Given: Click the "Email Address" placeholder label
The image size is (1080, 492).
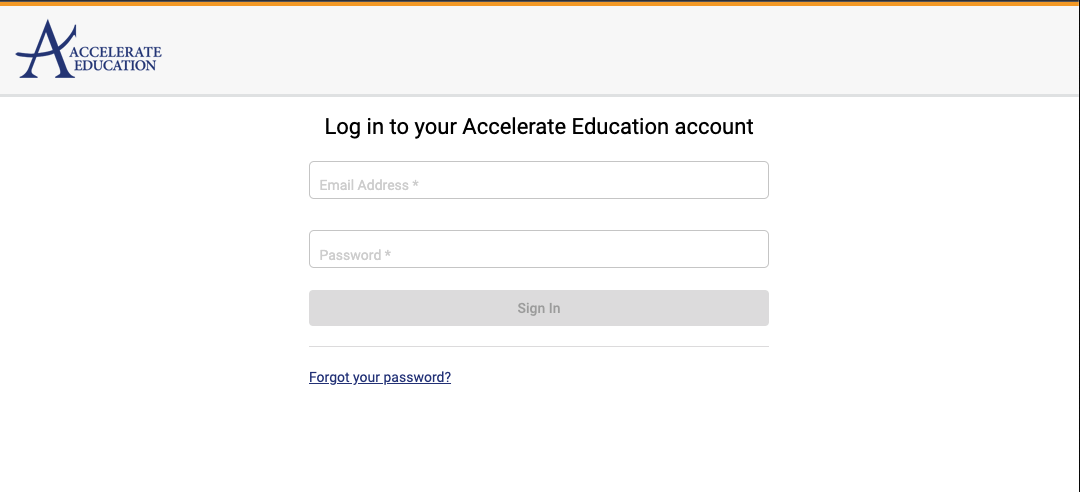Looking at the screenshot, I should pos(364,185).
